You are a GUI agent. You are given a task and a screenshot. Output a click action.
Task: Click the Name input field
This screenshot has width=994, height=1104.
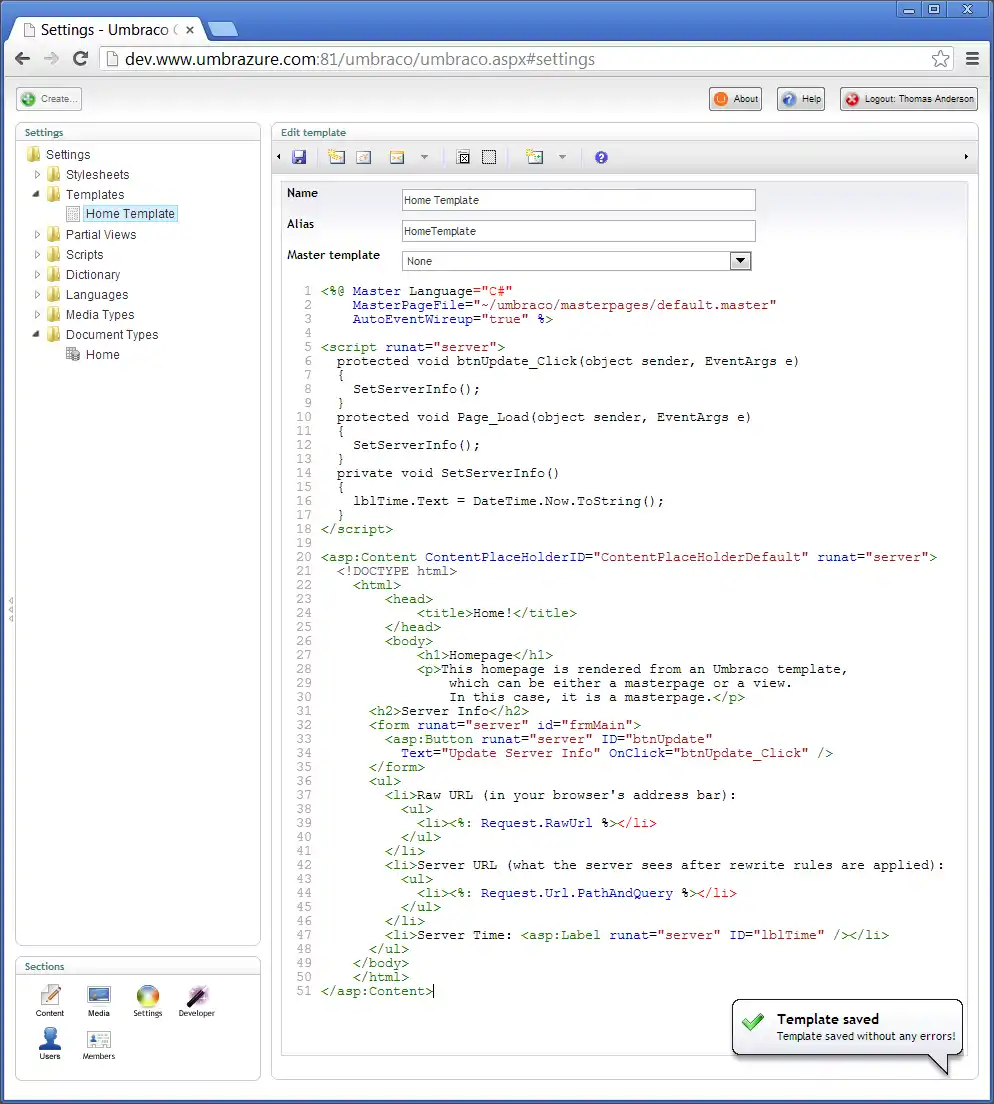[579, 200]
